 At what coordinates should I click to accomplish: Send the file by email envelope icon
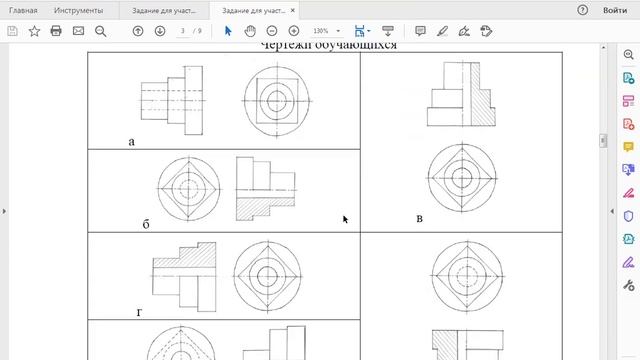[x=78, y=31]
